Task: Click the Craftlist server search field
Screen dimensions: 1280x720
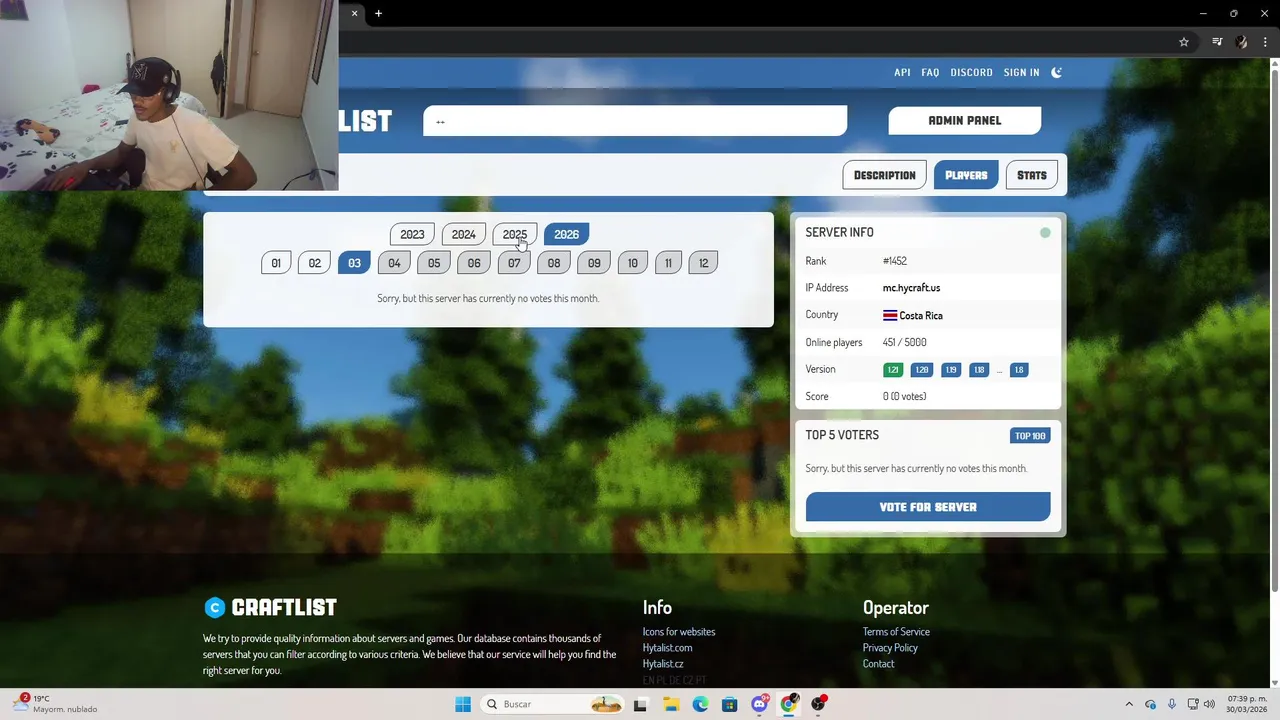Action: tap(635, 121)
